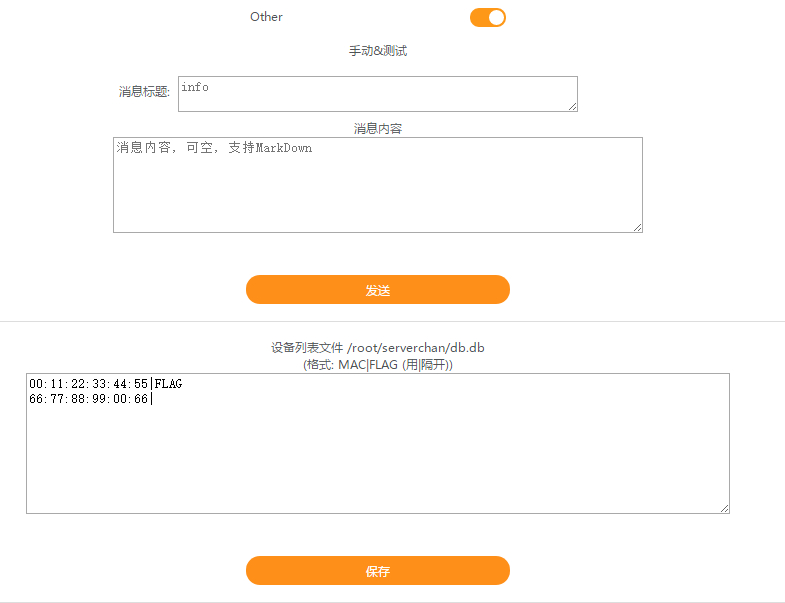This screenshot has width=785, height=603.
Task: Click the 手动&测试 section heading
Action: coord(378,51)
